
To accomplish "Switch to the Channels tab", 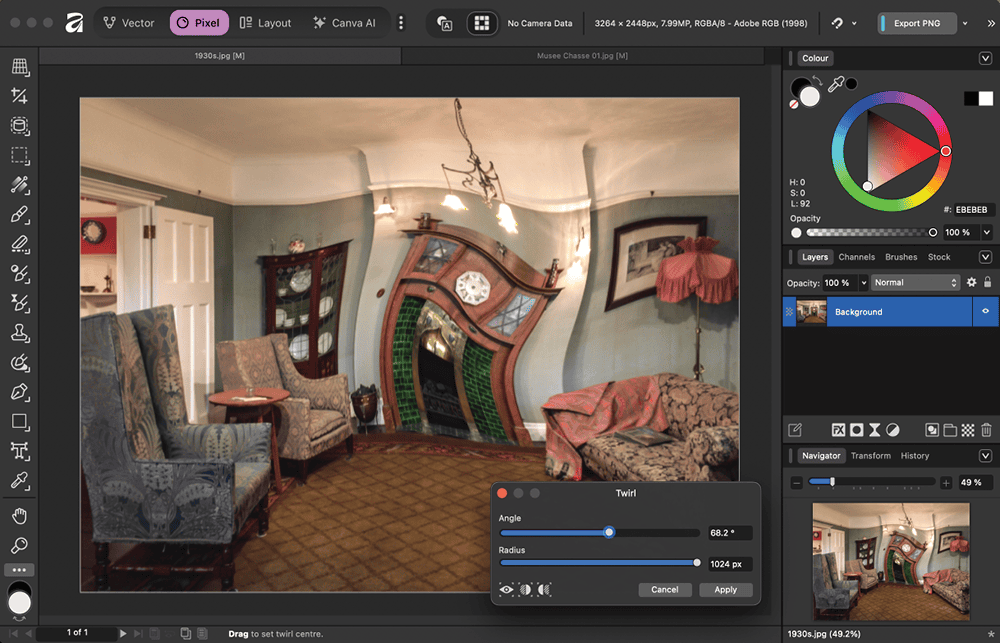I will pos(856,257).
